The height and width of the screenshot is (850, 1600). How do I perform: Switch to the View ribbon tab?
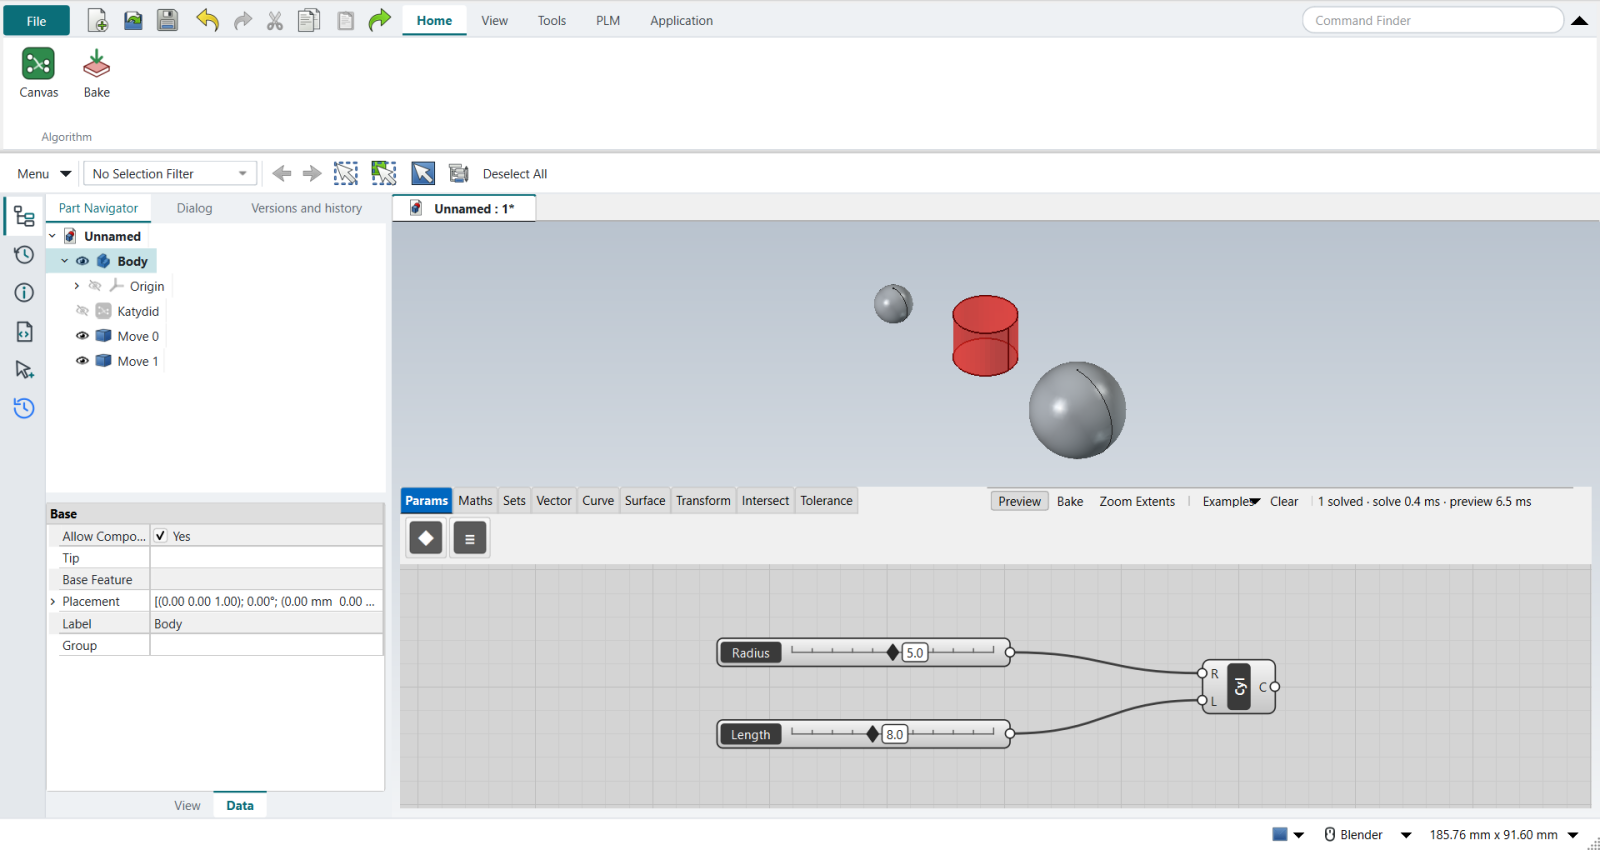(494, 20)
